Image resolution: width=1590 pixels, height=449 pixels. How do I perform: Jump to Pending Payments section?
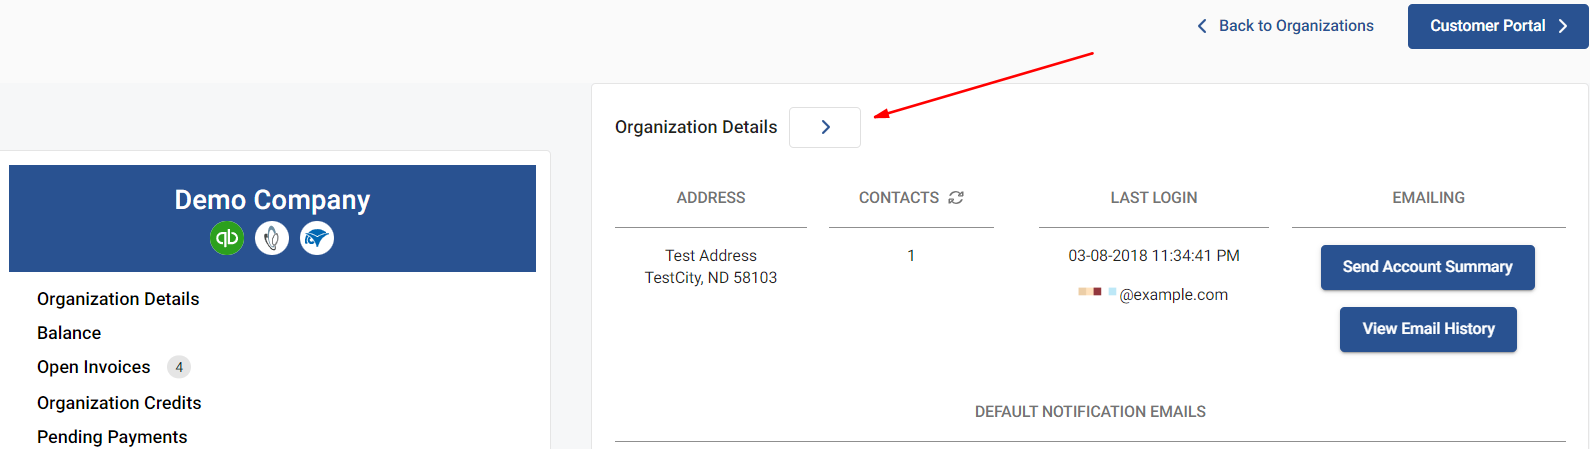coord(112,437)
